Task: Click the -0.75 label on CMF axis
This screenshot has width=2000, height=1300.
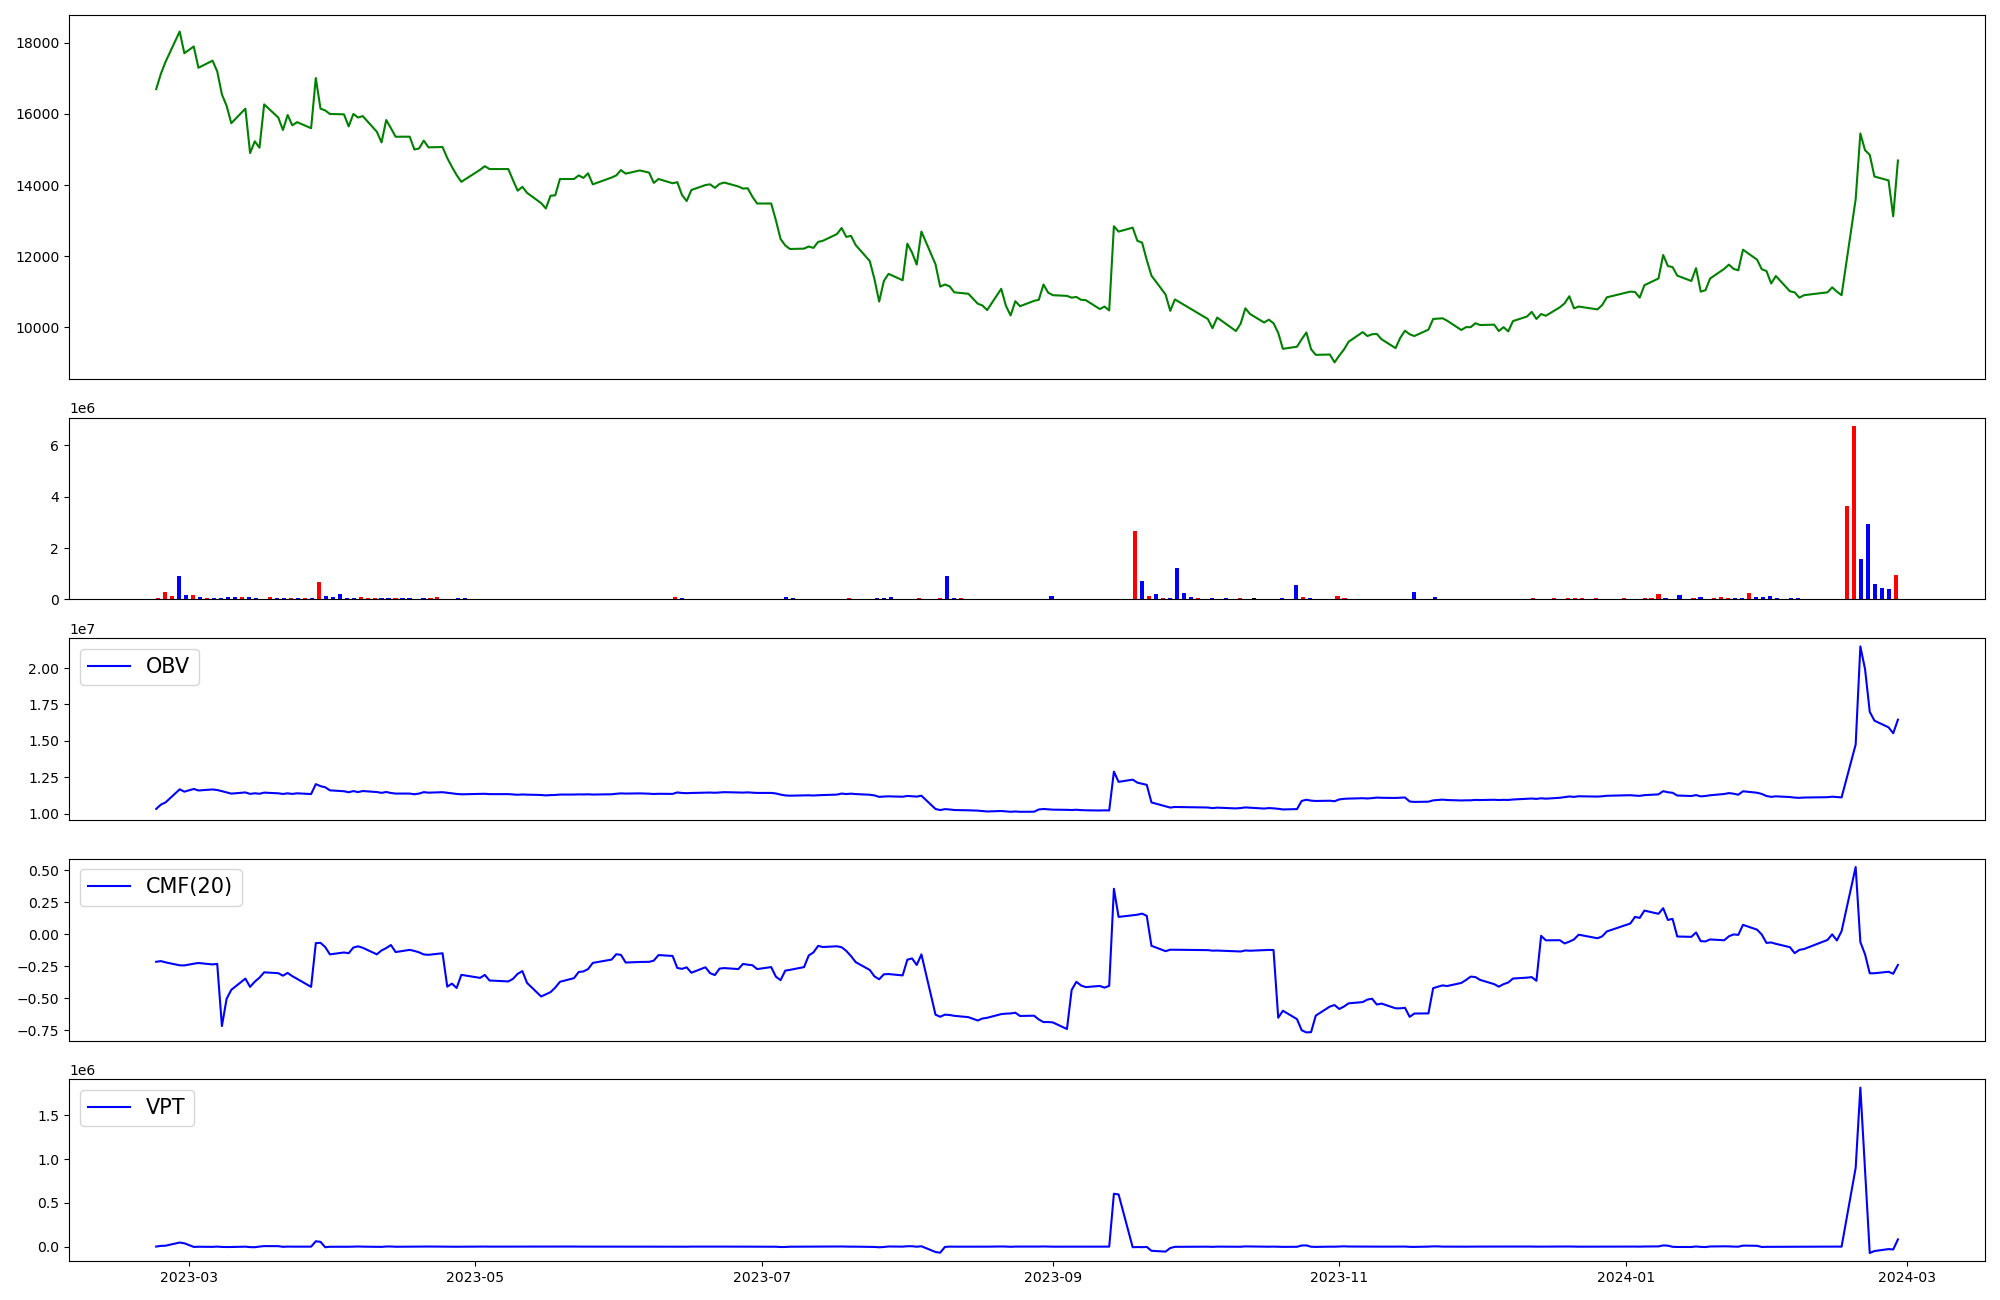Action: (x=40, y=1031)
